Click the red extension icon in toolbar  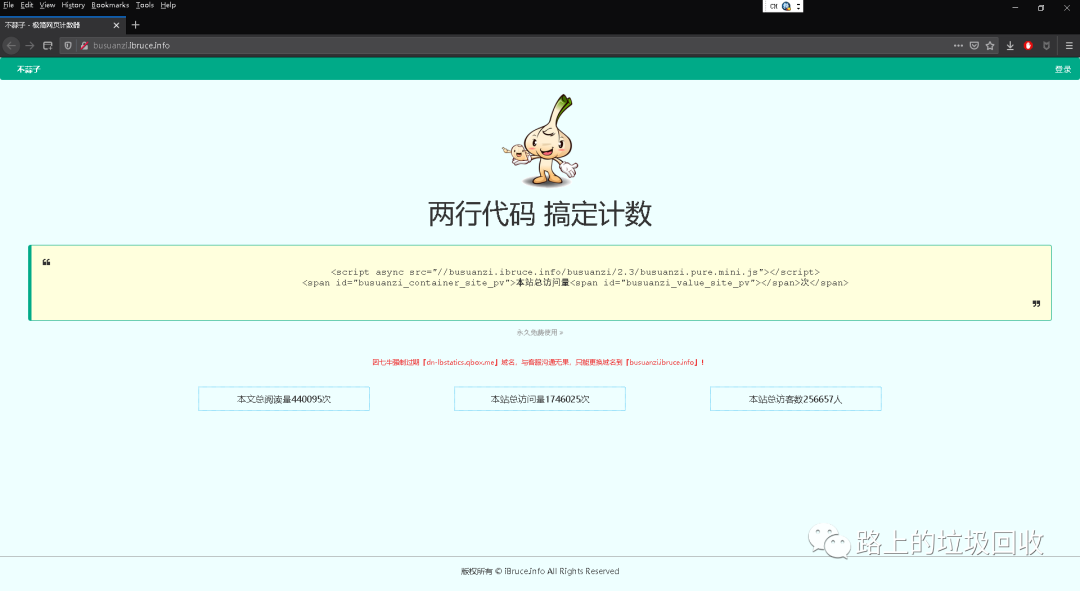(x=1028, y=45)
